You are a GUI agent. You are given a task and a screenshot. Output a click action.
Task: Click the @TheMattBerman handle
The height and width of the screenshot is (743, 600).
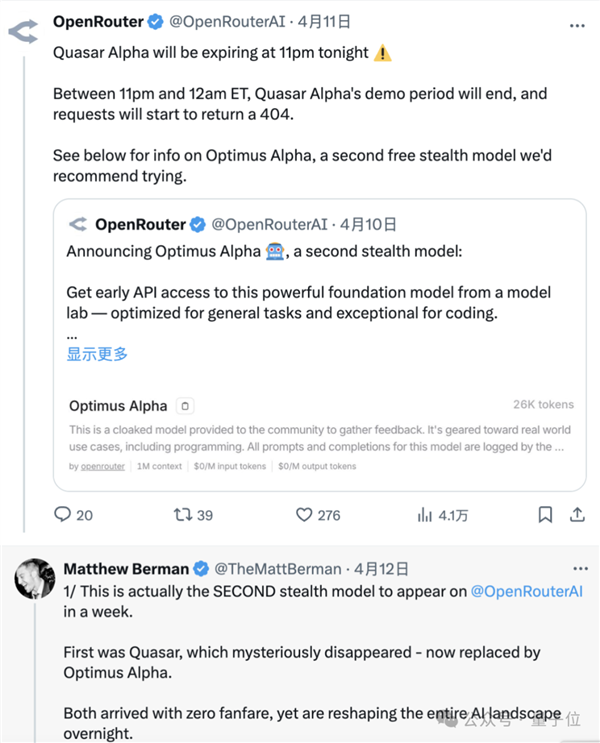pos(278,568)
